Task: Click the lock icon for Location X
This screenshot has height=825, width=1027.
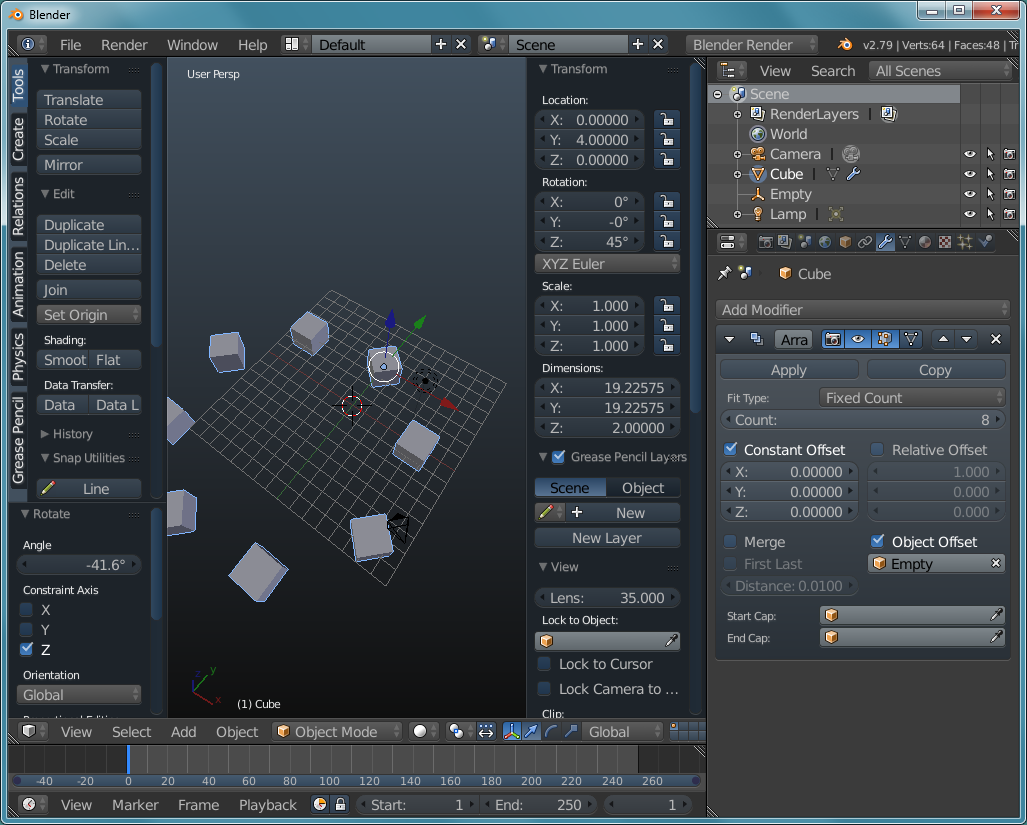Action: tap(667, 120)
